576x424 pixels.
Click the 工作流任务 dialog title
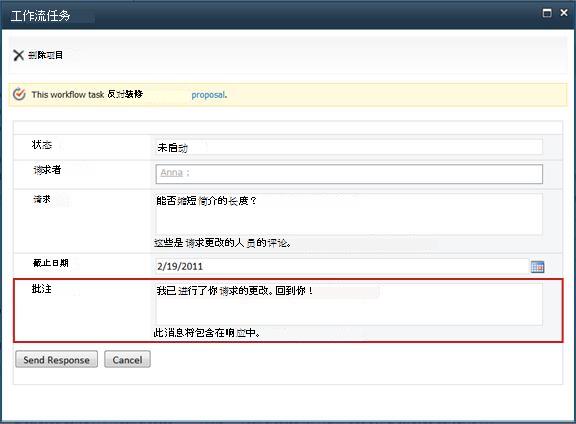pos(40,16)
